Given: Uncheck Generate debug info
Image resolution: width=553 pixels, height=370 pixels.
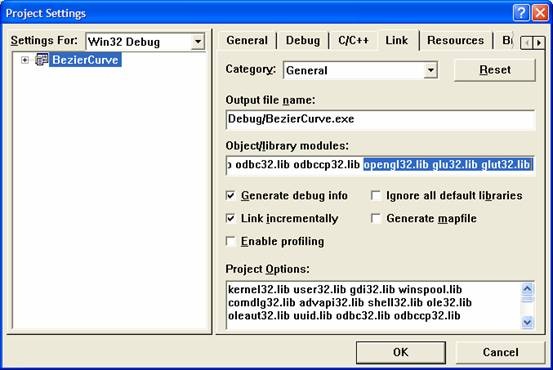Looking at the screenshot, I should pyautogui.click(x=230, y=195).
